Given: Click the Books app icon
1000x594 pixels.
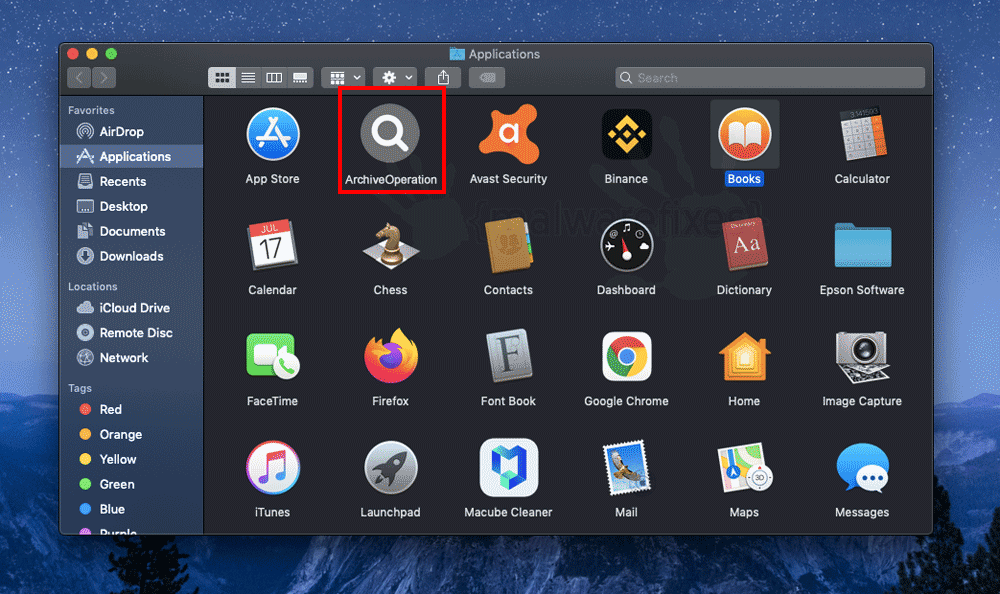Looking at the screenshot, I should click(x=744, y=134).
